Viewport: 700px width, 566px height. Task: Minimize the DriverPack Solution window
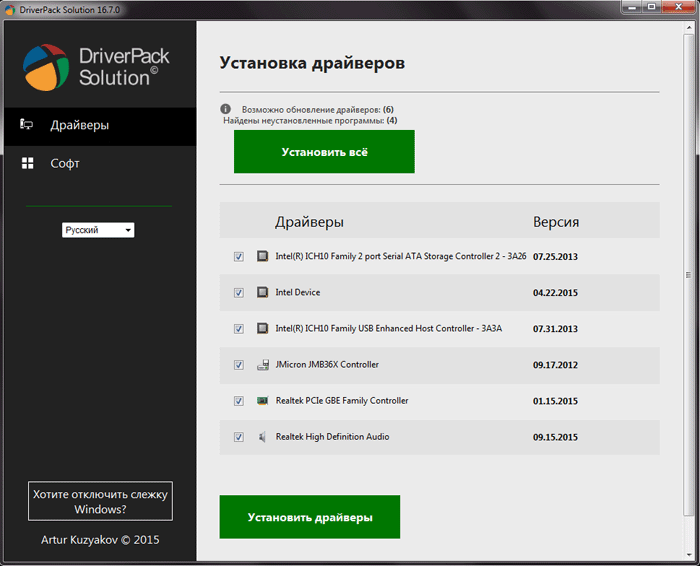tap(633, 7)
